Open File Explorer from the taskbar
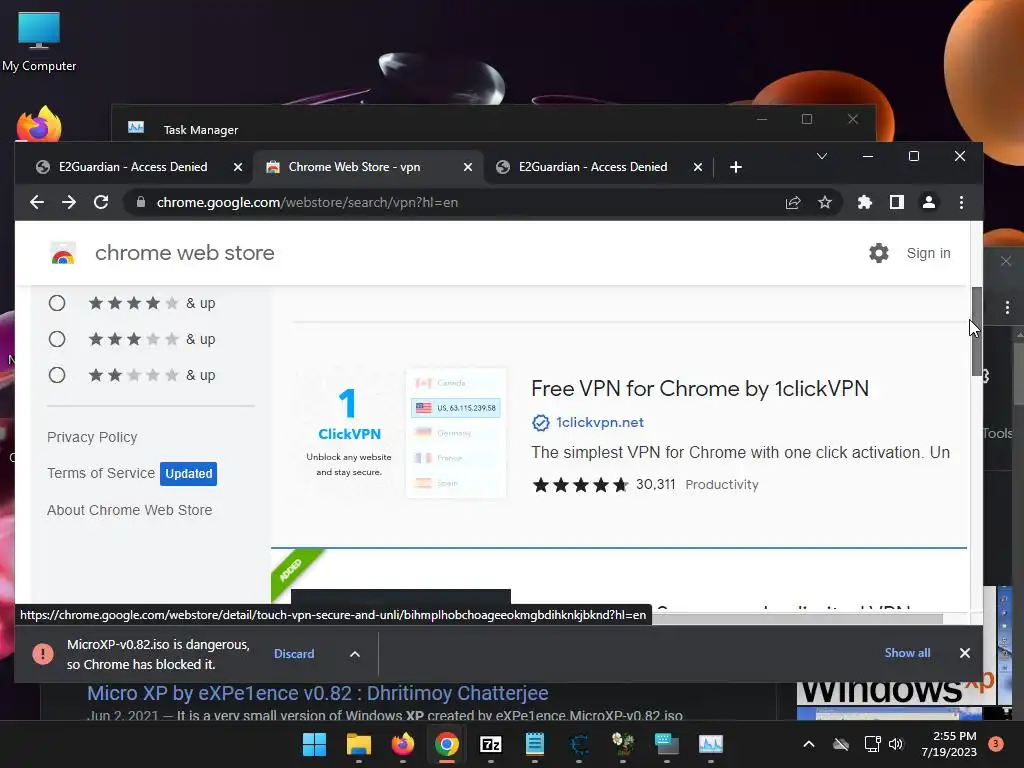Image resolution: width=1024 pixels, height=768 pixels. (x=359, y=744)
